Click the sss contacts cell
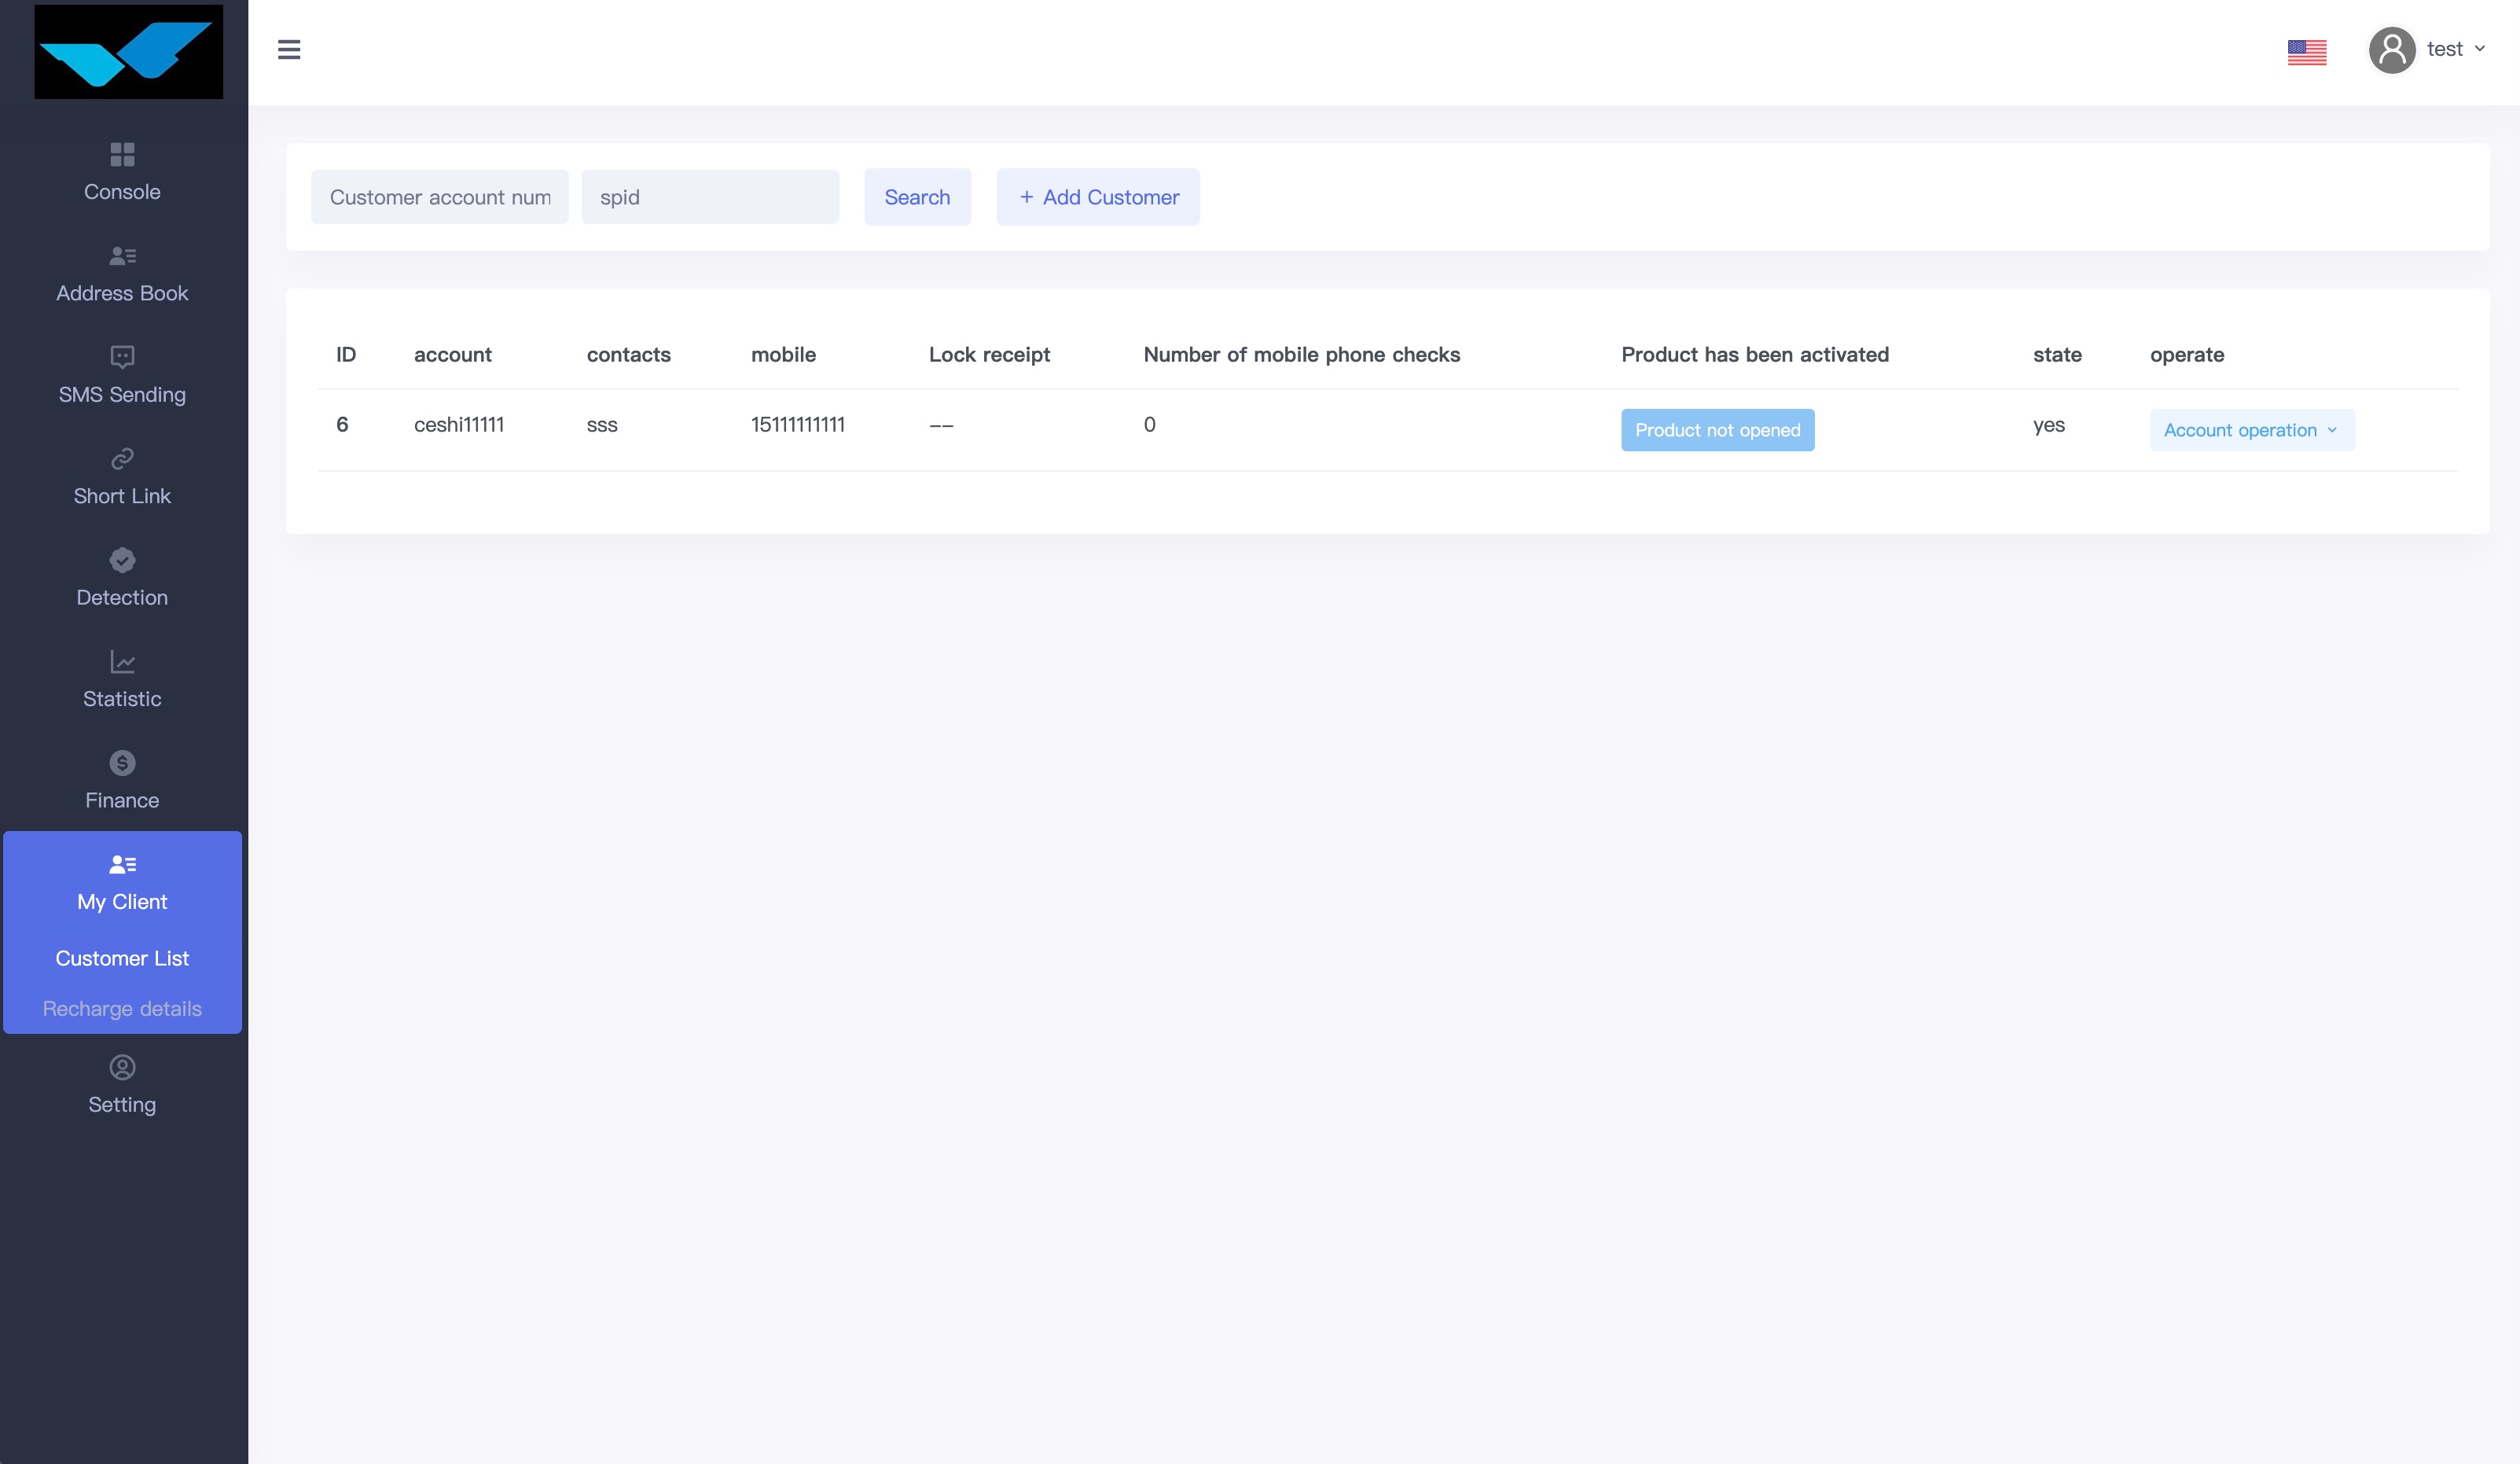 coord(602,425)
